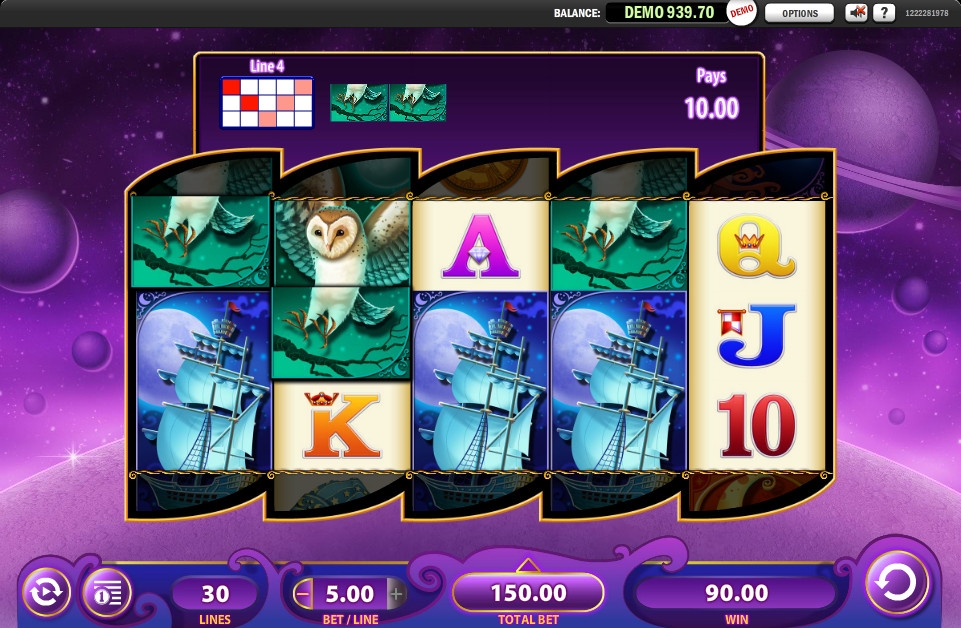This screenshot has height=628, width=961.
Task: Click the Line 4 payline grid
Action: point(267,102)
